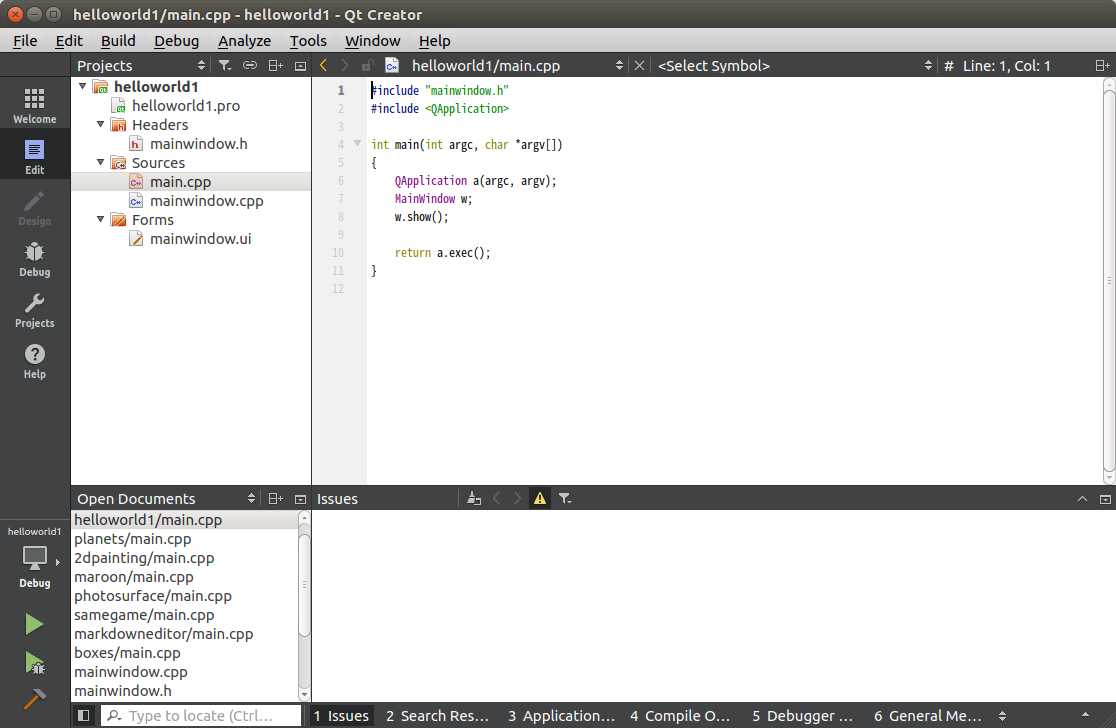Open Debug mode with bug icon
The height and width of the screenshot is (728, 1116).
pyautogui.click(x=34, y=258)
